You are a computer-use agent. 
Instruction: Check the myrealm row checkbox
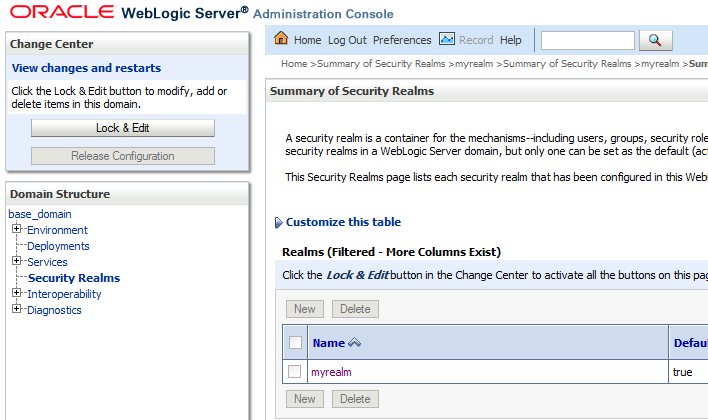coord(295,372)
